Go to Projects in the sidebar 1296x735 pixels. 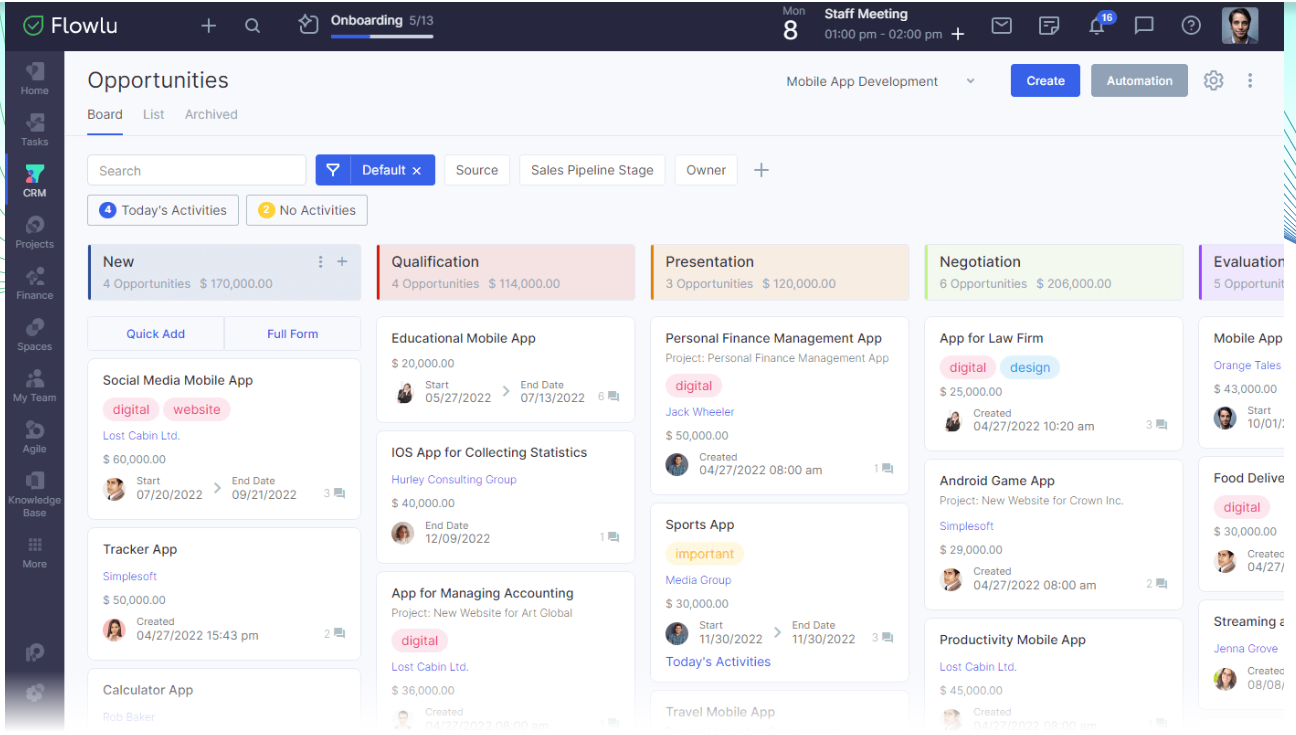click(35, 232)
